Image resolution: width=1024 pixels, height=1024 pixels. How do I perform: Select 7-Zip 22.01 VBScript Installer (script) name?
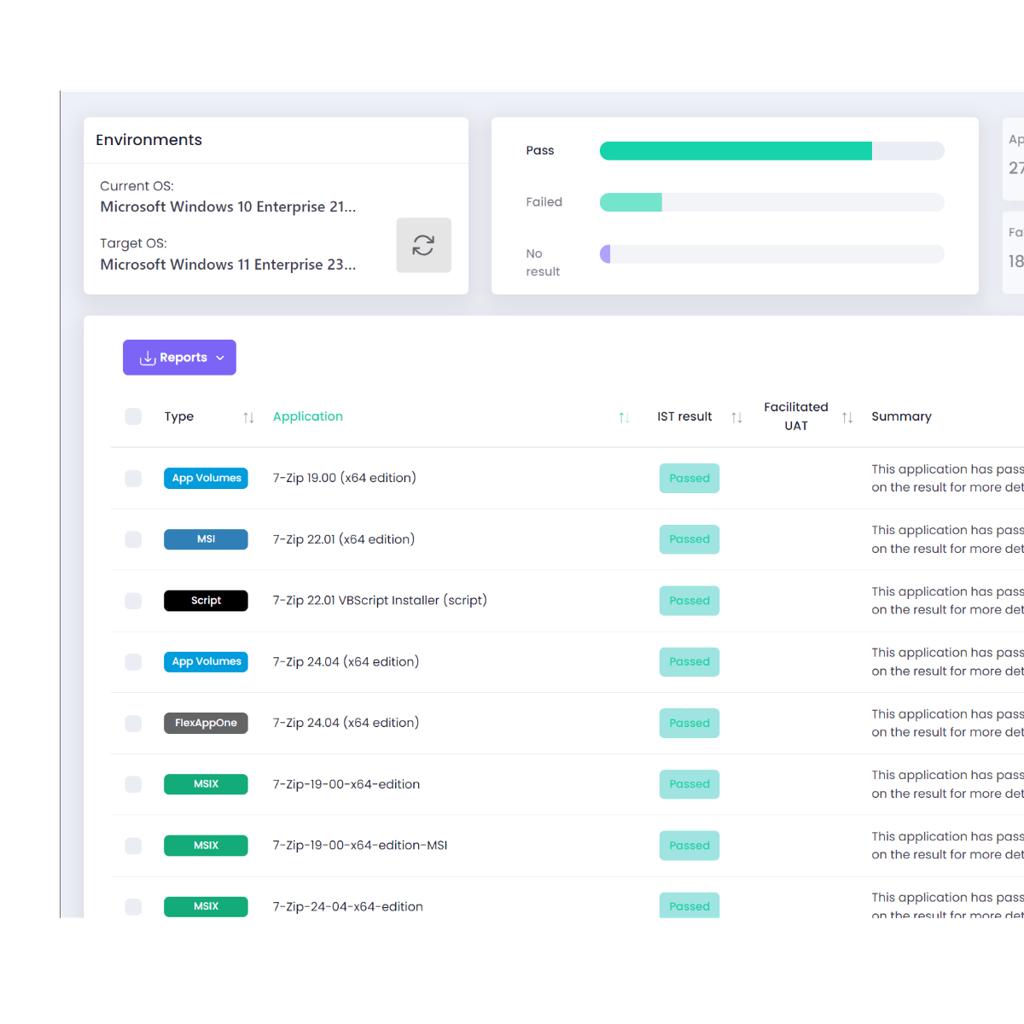(379, 600)
